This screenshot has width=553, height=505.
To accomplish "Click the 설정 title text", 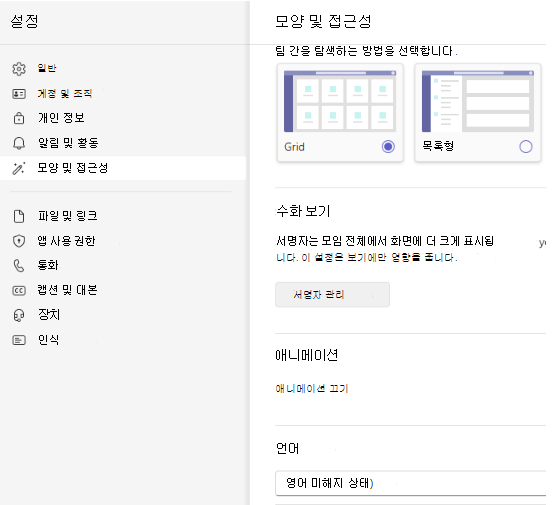I will pyautogui.click(x=24, y=21).
